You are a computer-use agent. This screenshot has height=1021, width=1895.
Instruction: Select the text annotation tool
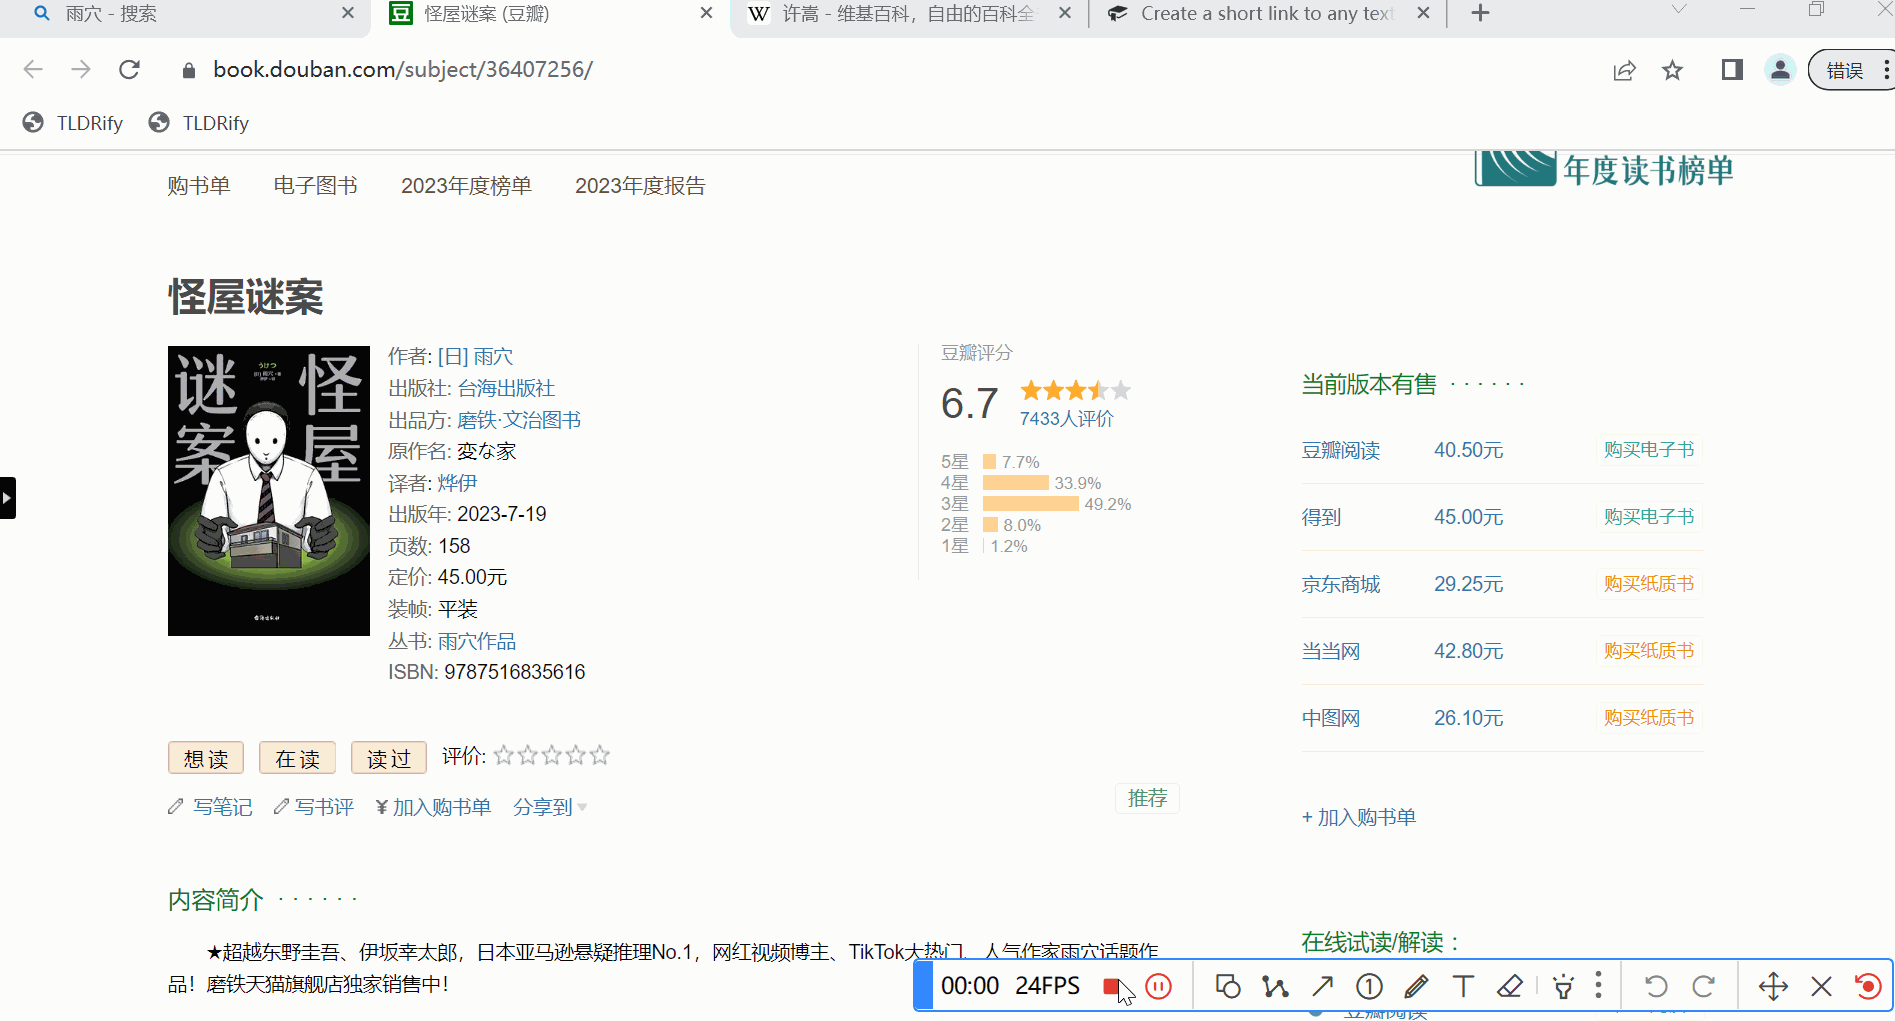[1463, 987]
